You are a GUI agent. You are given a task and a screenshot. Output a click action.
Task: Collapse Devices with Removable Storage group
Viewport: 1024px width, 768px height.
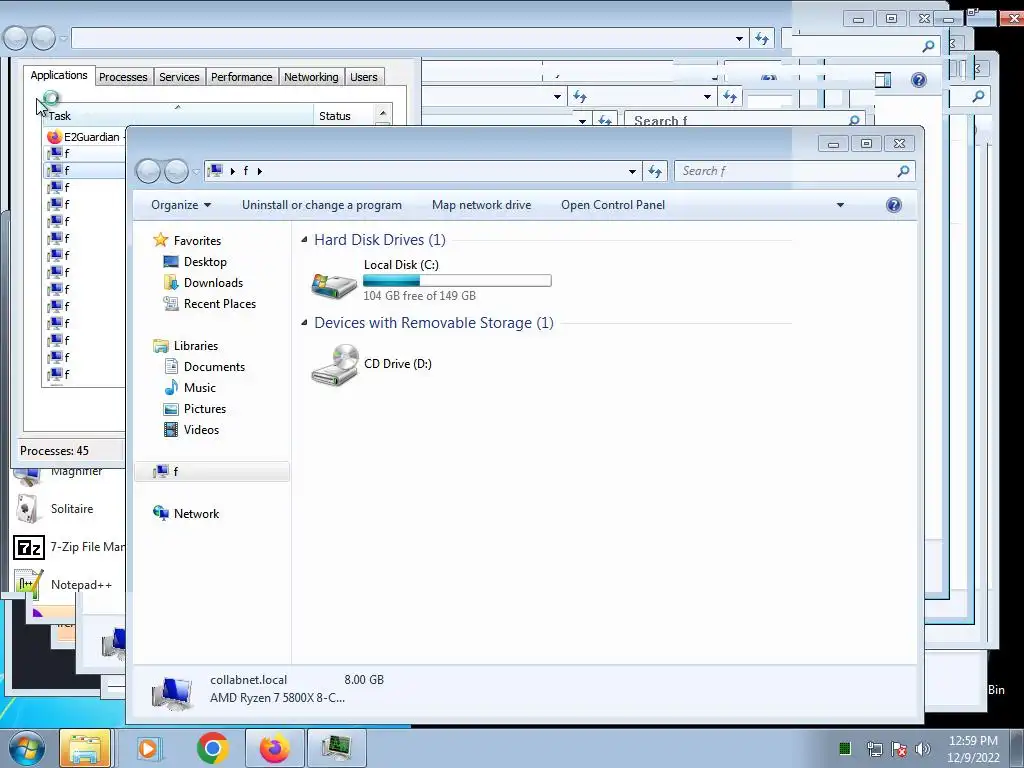click(x=304, y=323)
